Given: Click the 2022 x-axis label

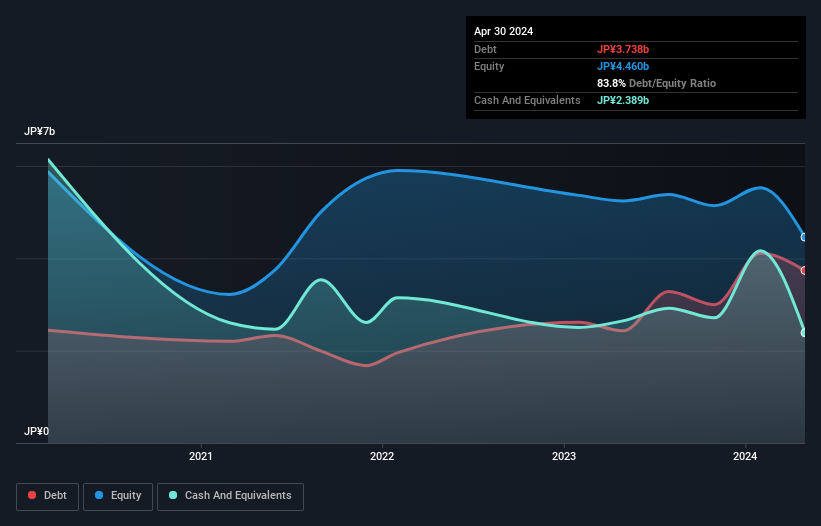Looking at the screenshot, I should [382, 456].
